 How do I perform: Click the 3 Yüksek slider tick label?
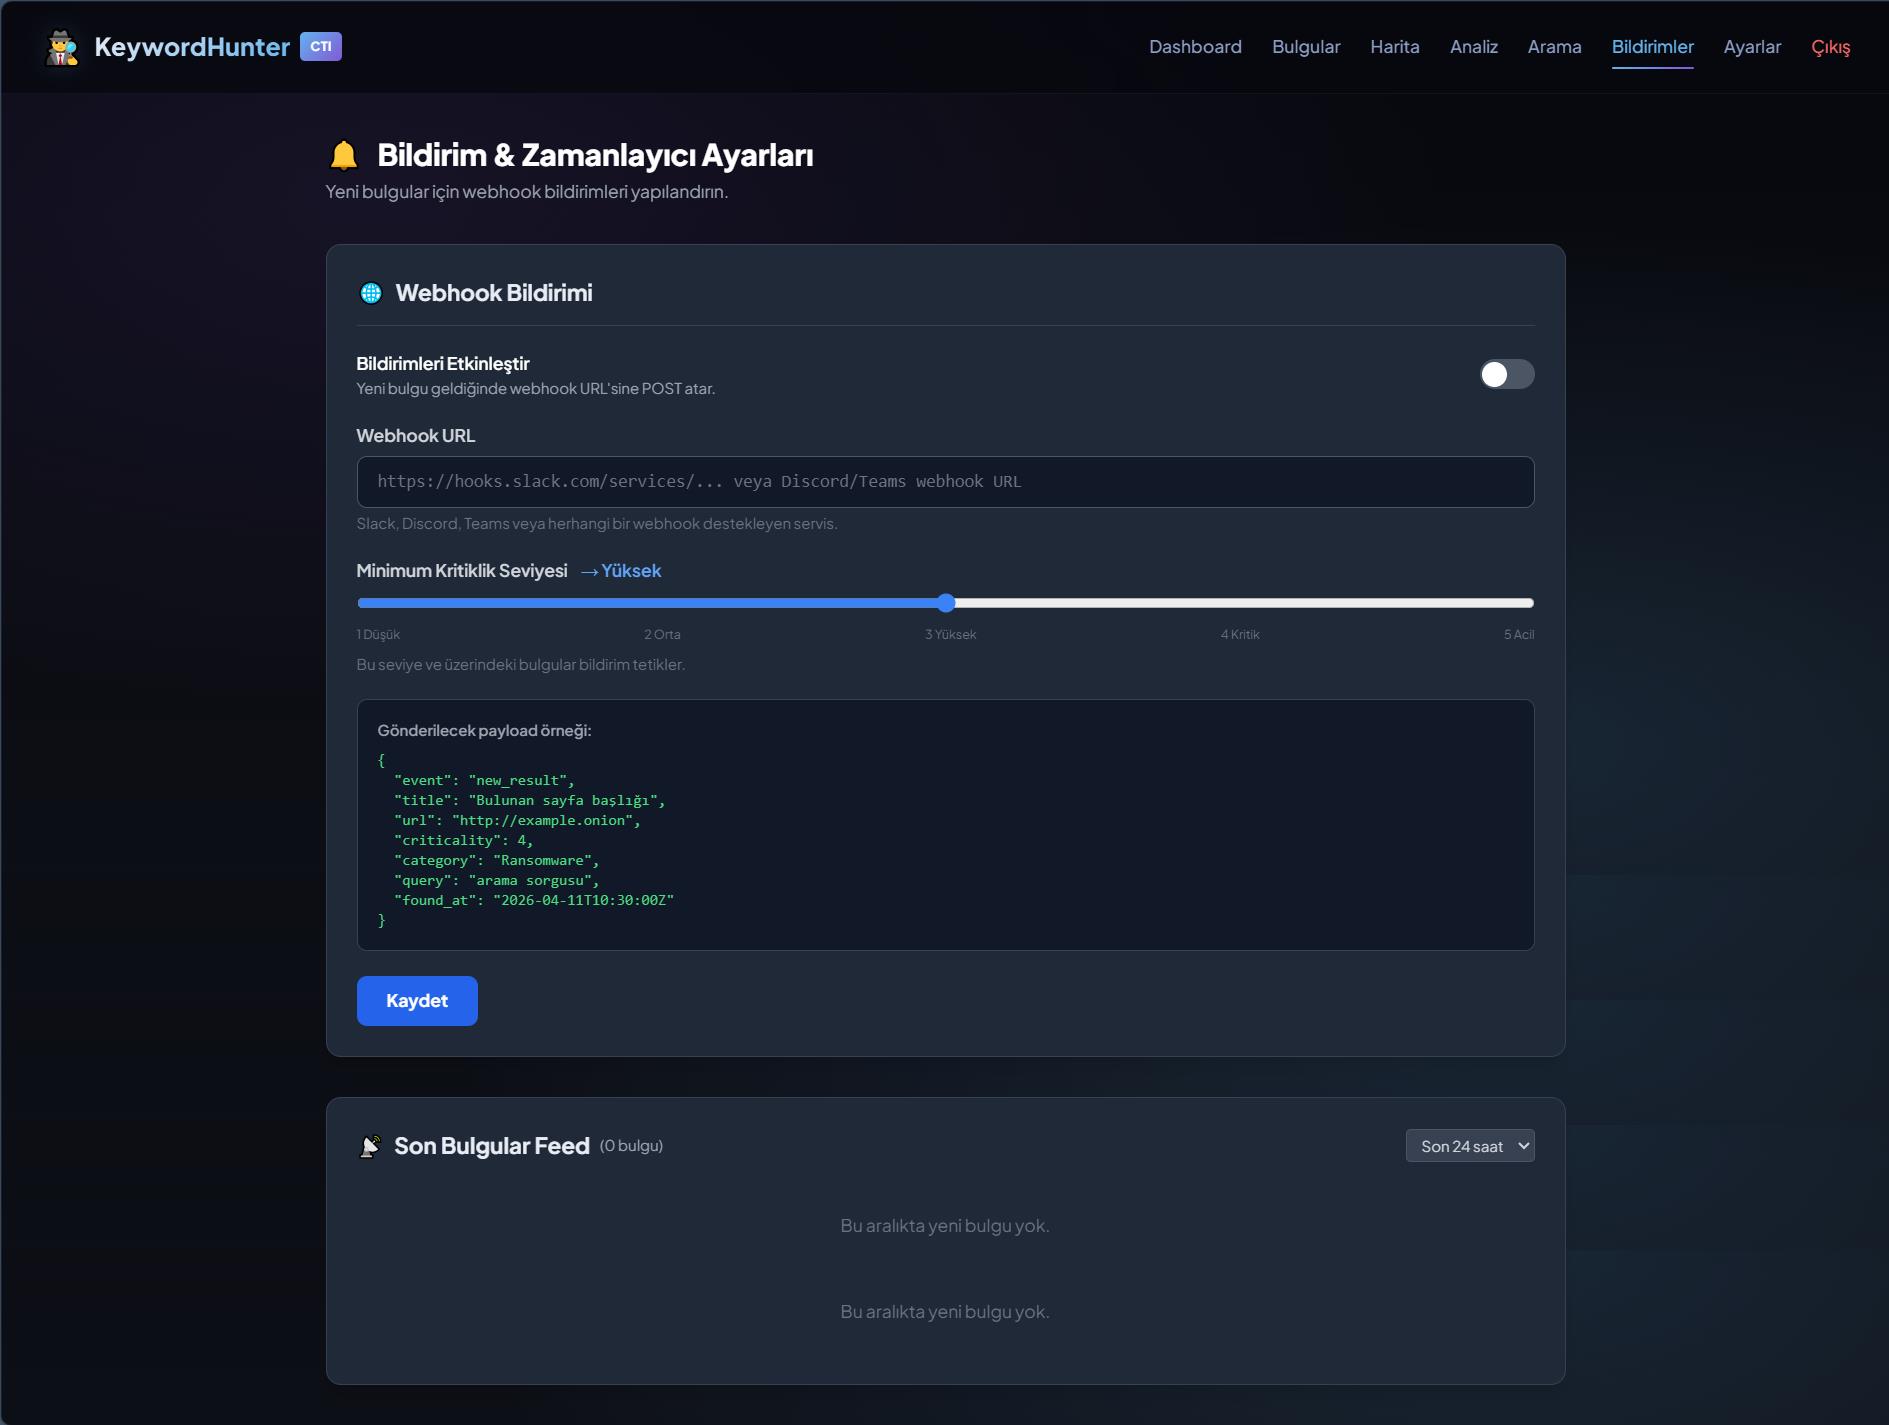click(950, 635)
